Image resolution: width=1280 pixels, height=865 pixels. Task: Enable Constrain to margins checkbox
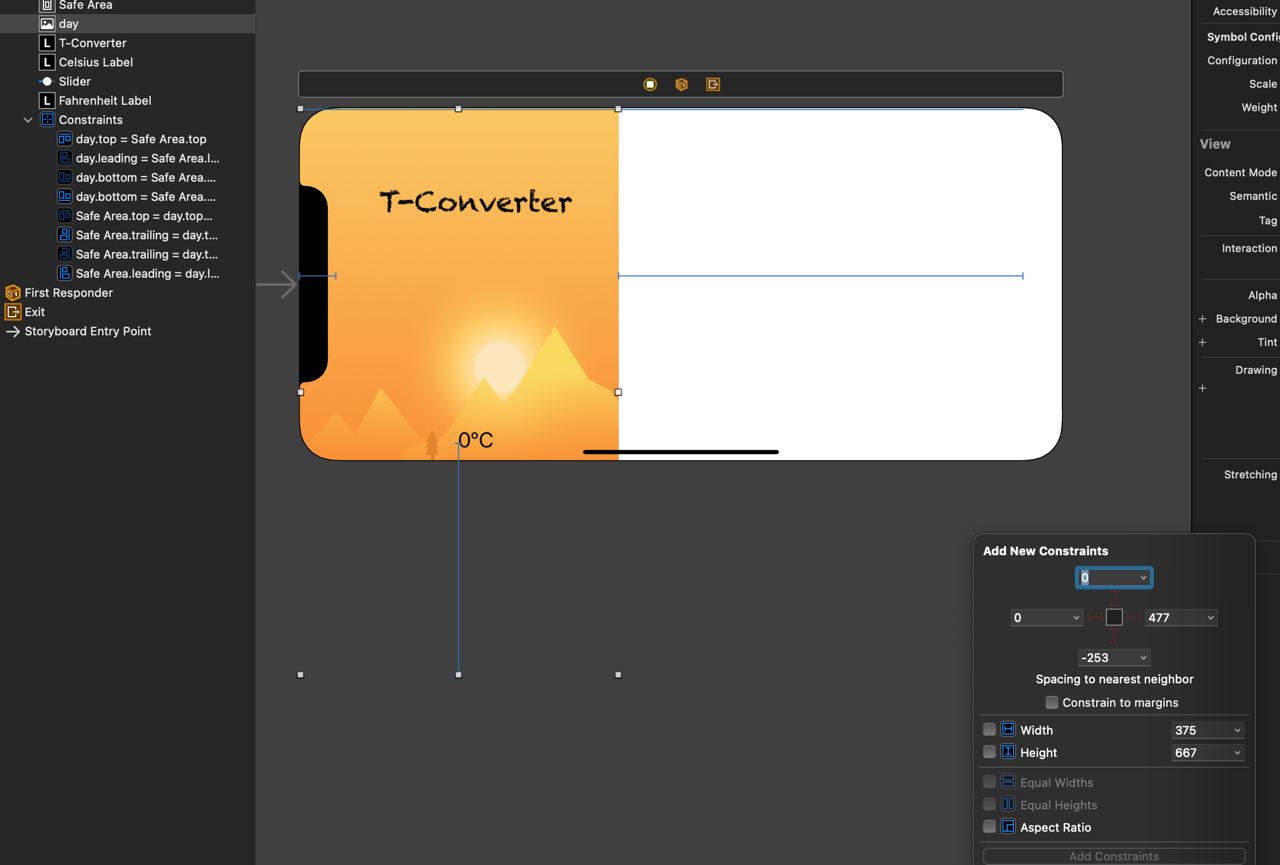tap(1052, 702)
